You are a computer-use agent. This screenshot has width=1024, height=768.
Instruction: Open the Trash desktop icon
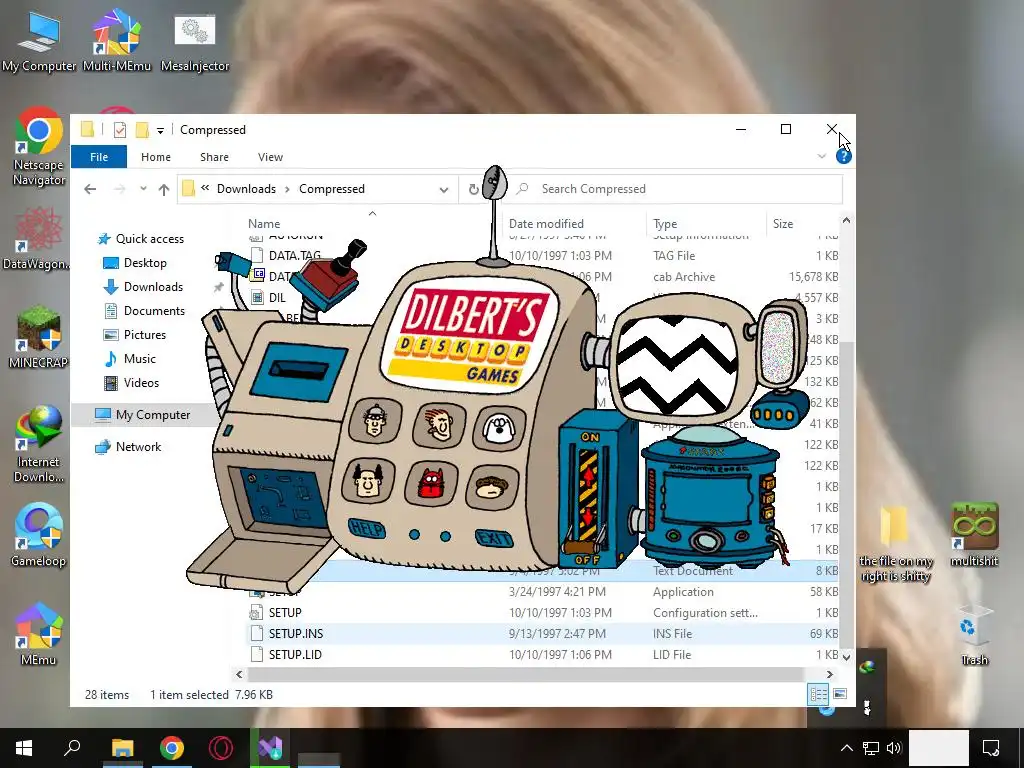tap(974, 634)
